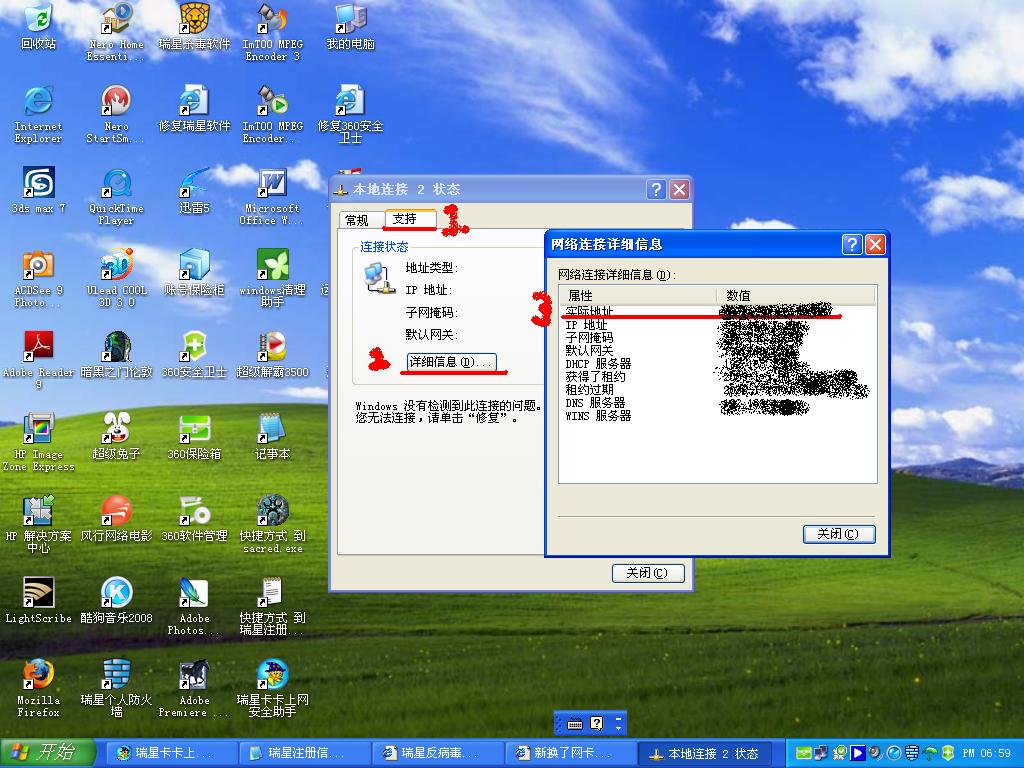Switch to the 支持 tab
The image size is (1024, 768).
409,219
